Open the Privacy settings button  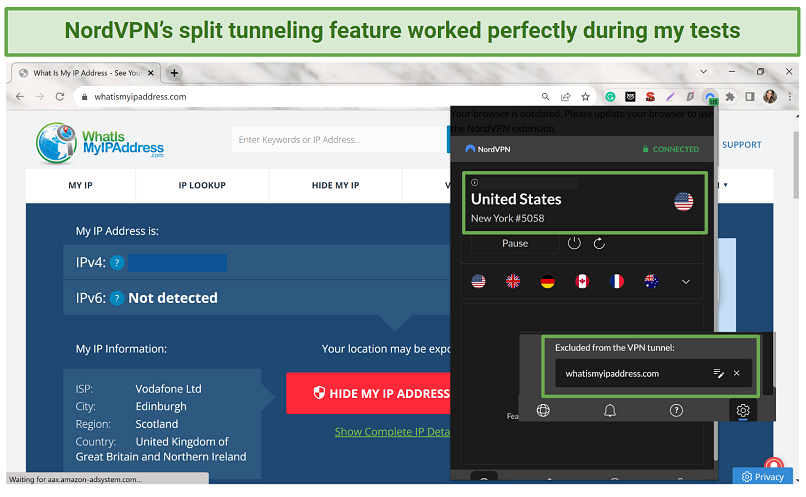[x=763, y=476]
